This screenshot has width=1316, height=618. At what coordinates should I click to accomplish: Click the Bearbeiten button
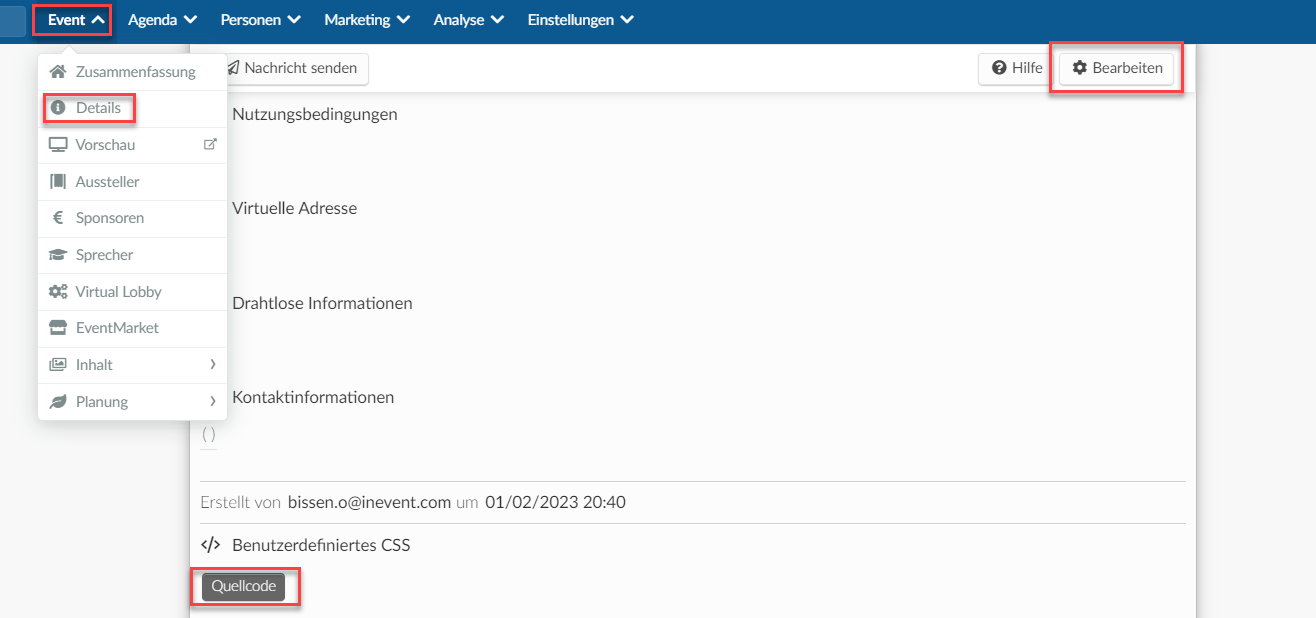click(1116, 68)
